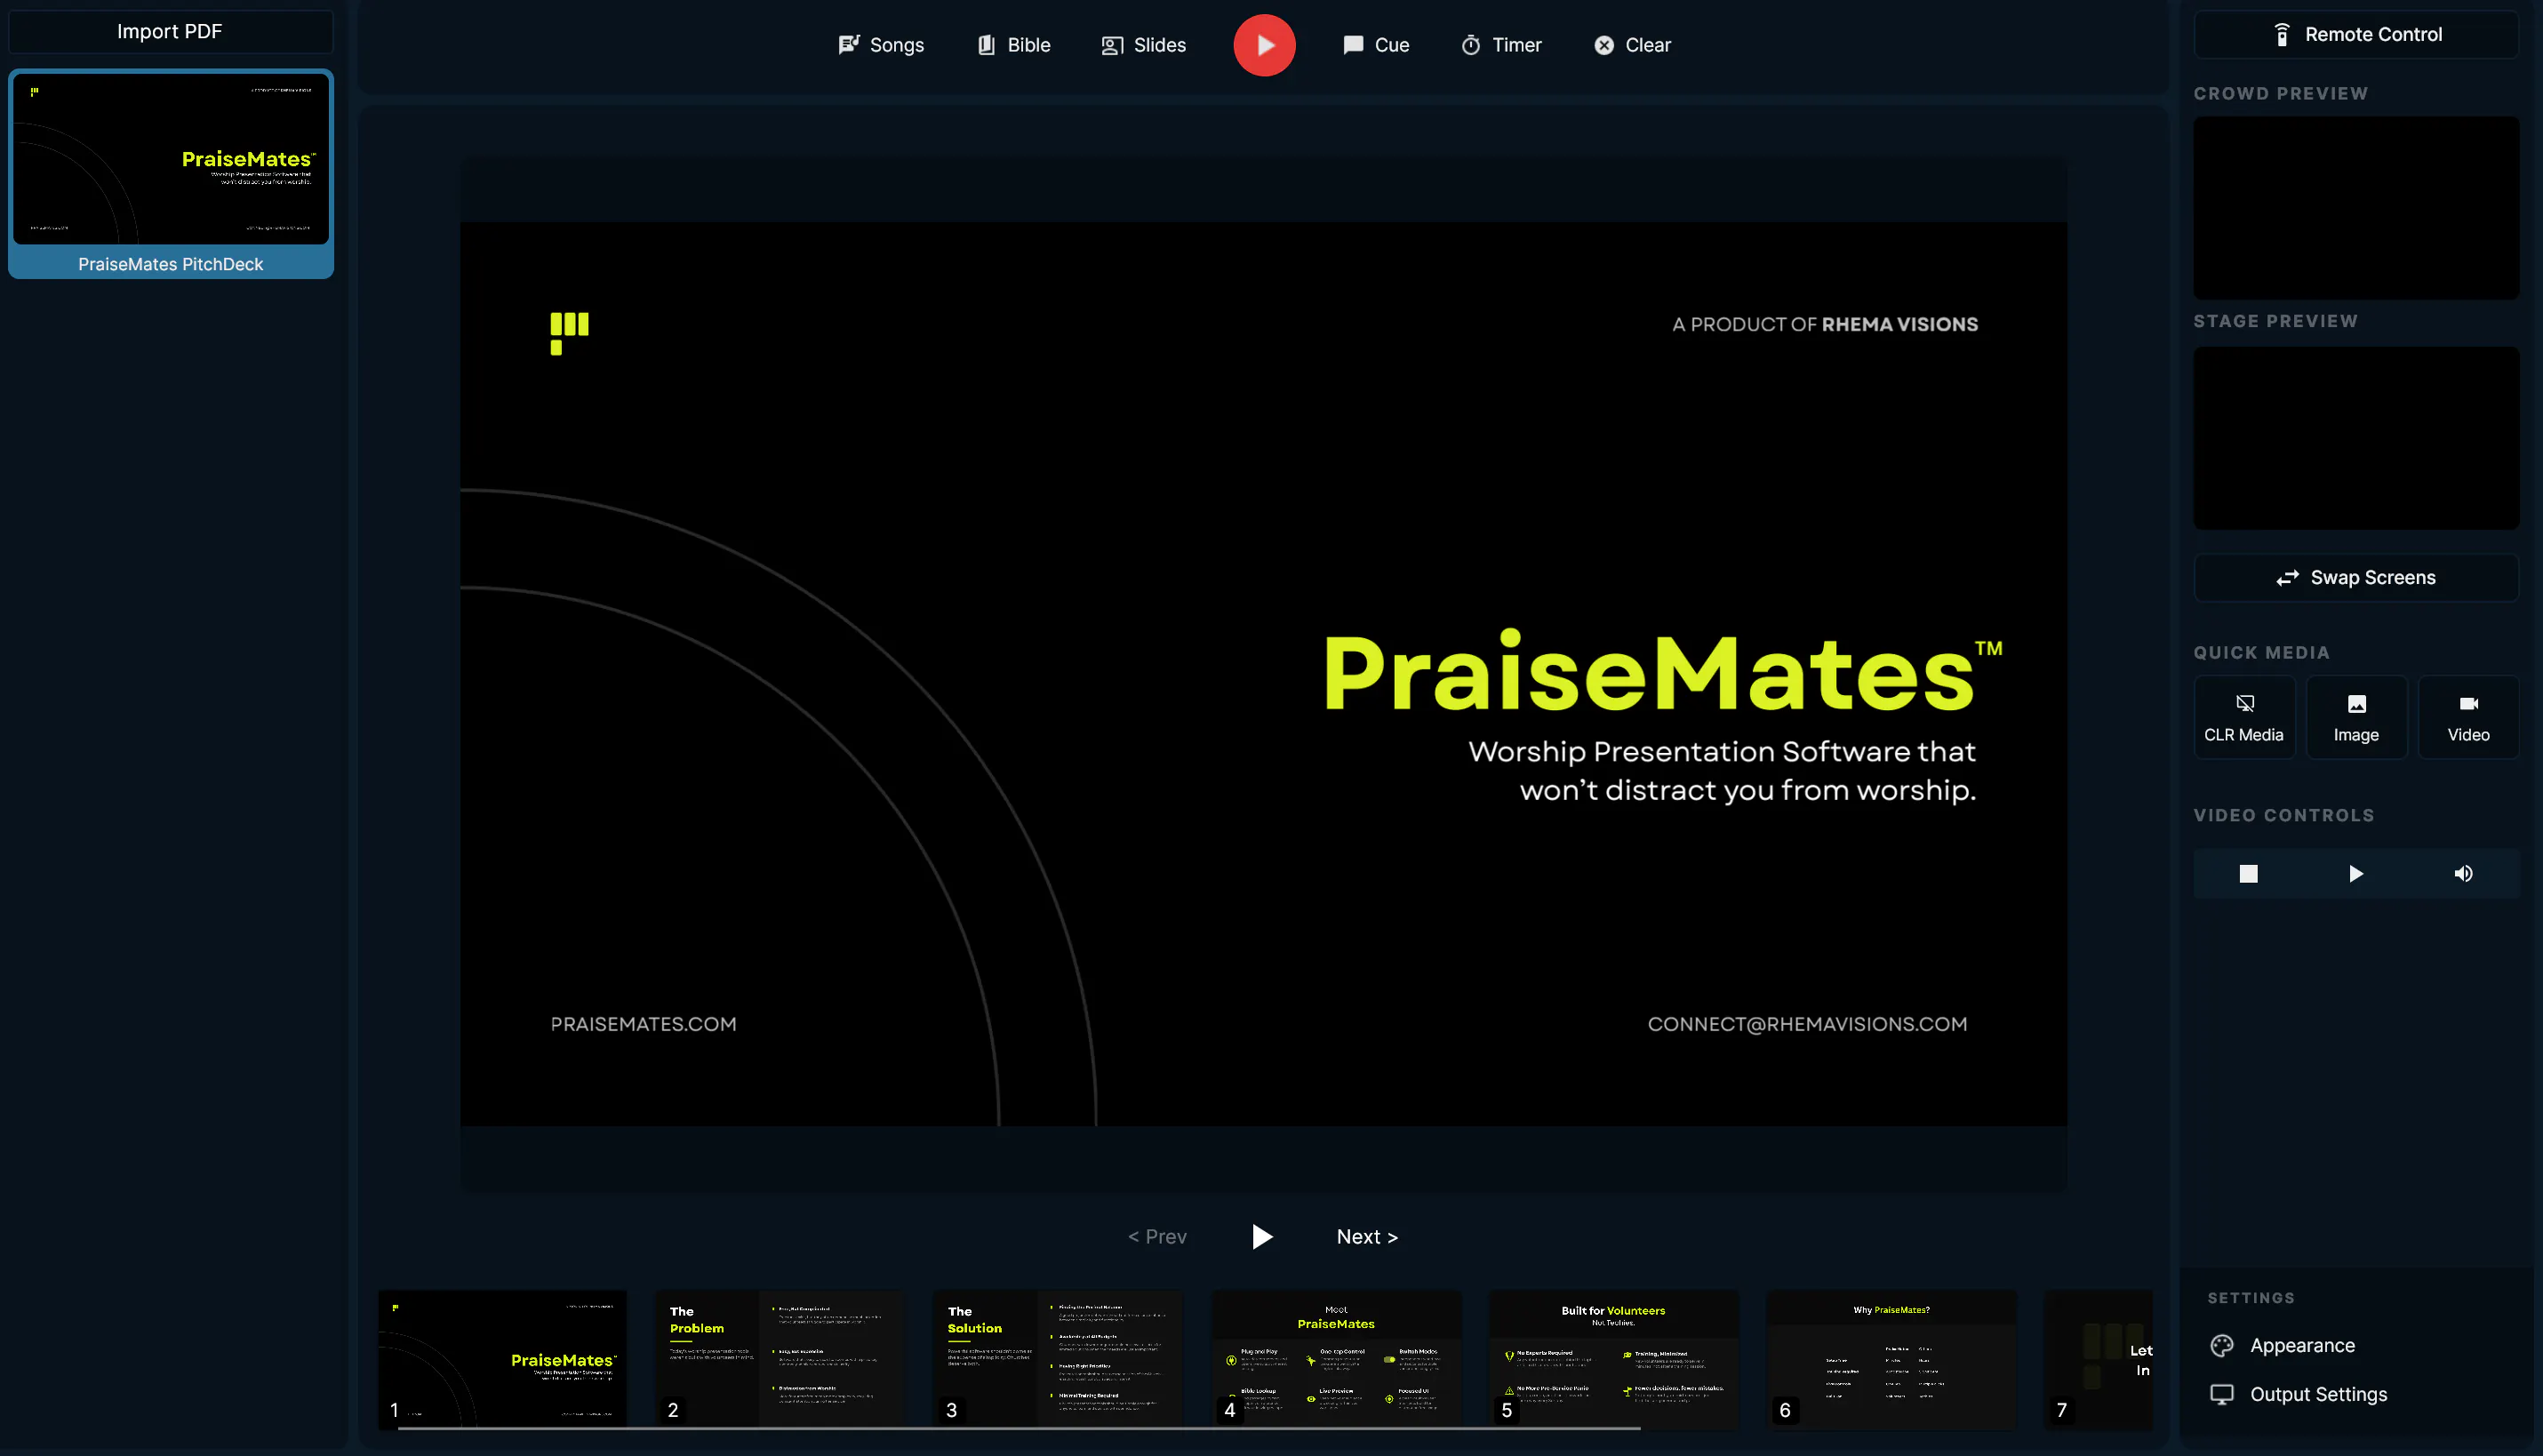This screenshot has width=2543, height=1456.
Task: Stop the video in Video Controls
Action: pos(2247,873)
